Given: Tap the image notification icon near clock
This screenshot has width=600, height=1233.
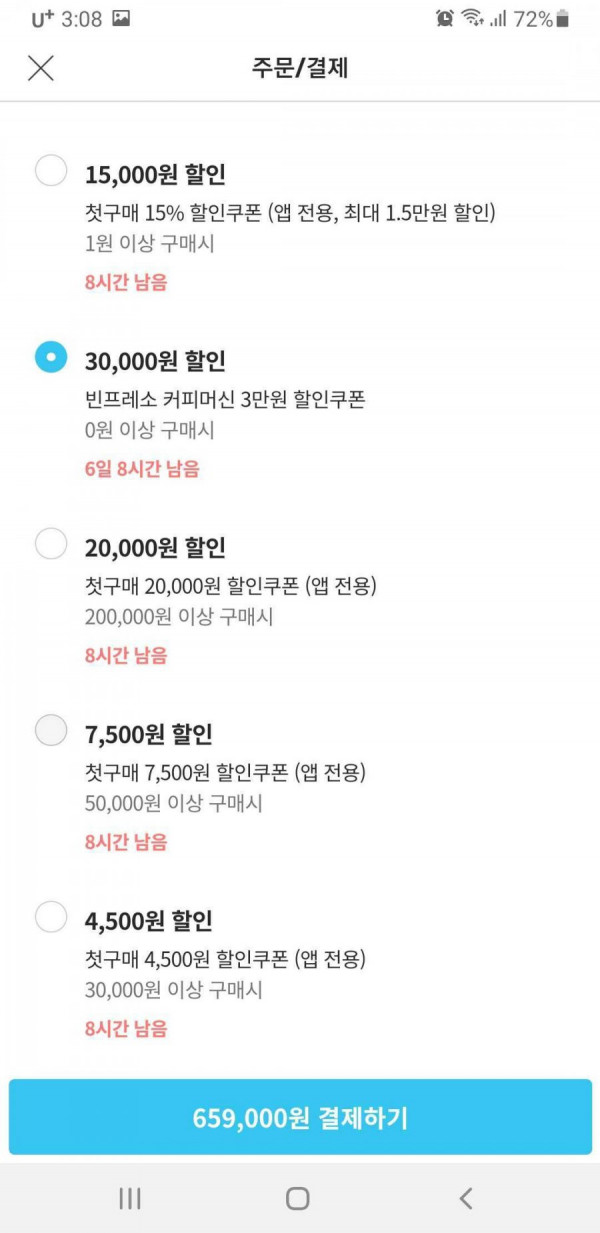Looking at the screenshot, I should pyautogui.click(x=121, y=18).
